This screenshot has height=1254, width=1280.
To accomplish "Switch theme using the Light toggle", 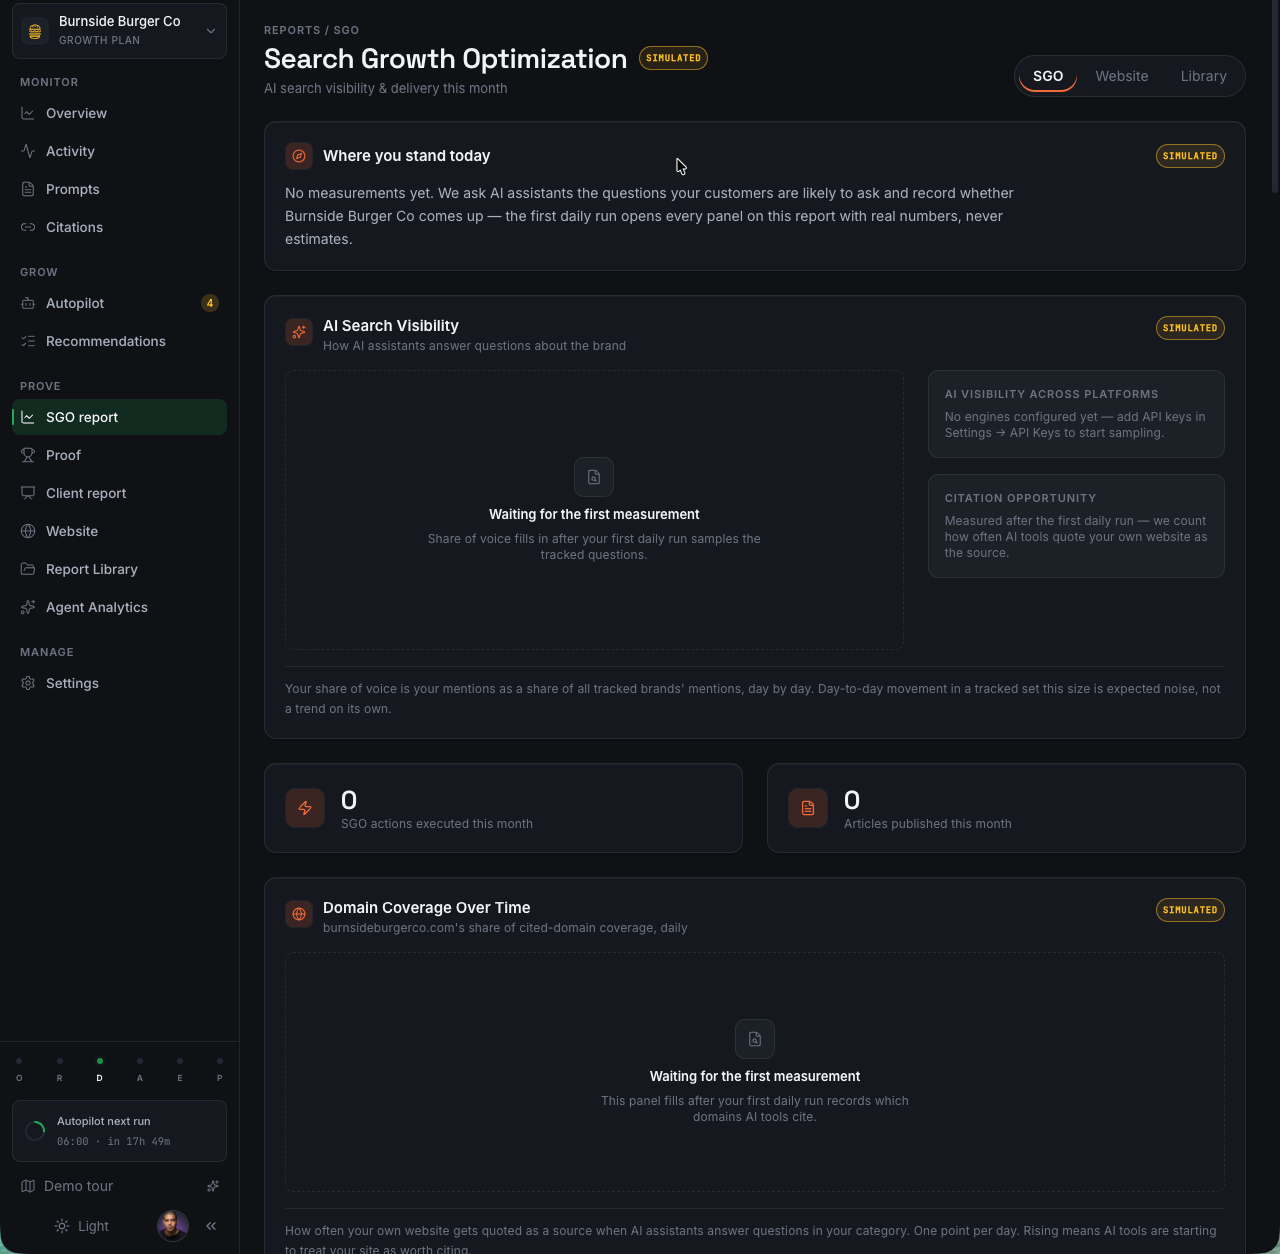I will click(x=82, y=1226).
